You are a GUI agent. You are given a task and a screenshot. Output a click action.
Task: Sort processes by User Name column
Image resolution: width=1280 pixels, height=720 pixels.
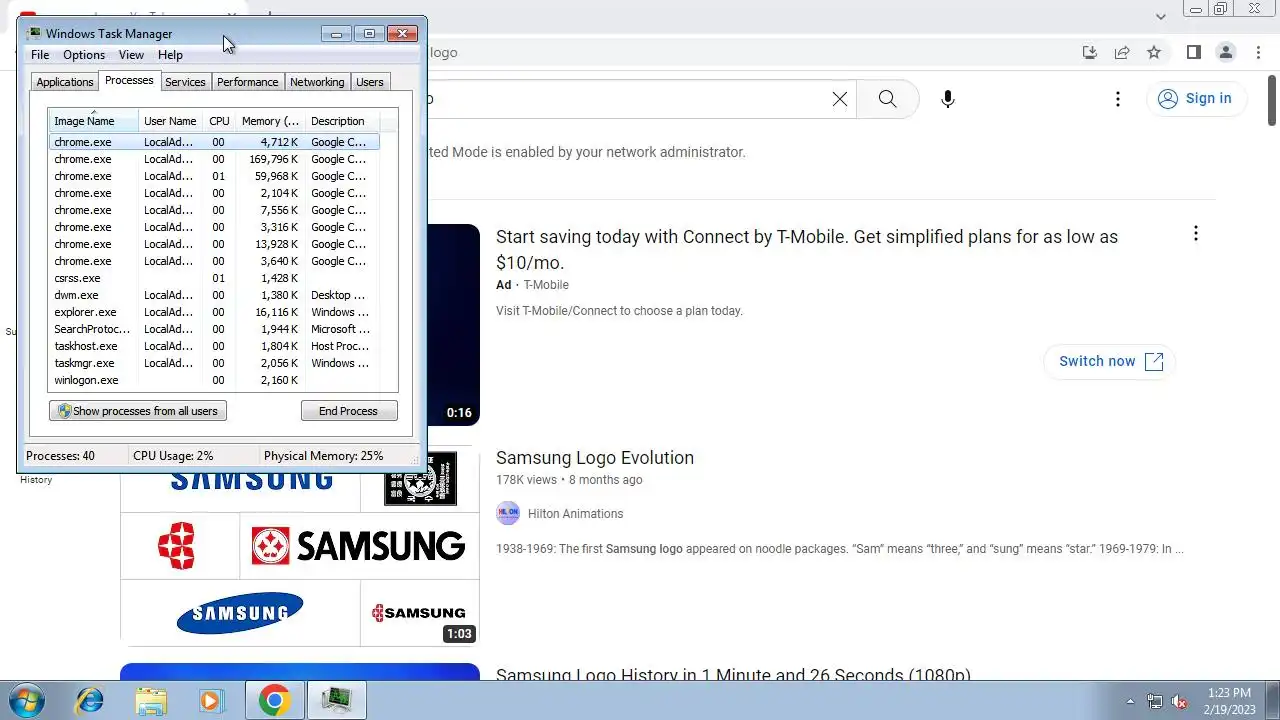[x=170, y=121]
